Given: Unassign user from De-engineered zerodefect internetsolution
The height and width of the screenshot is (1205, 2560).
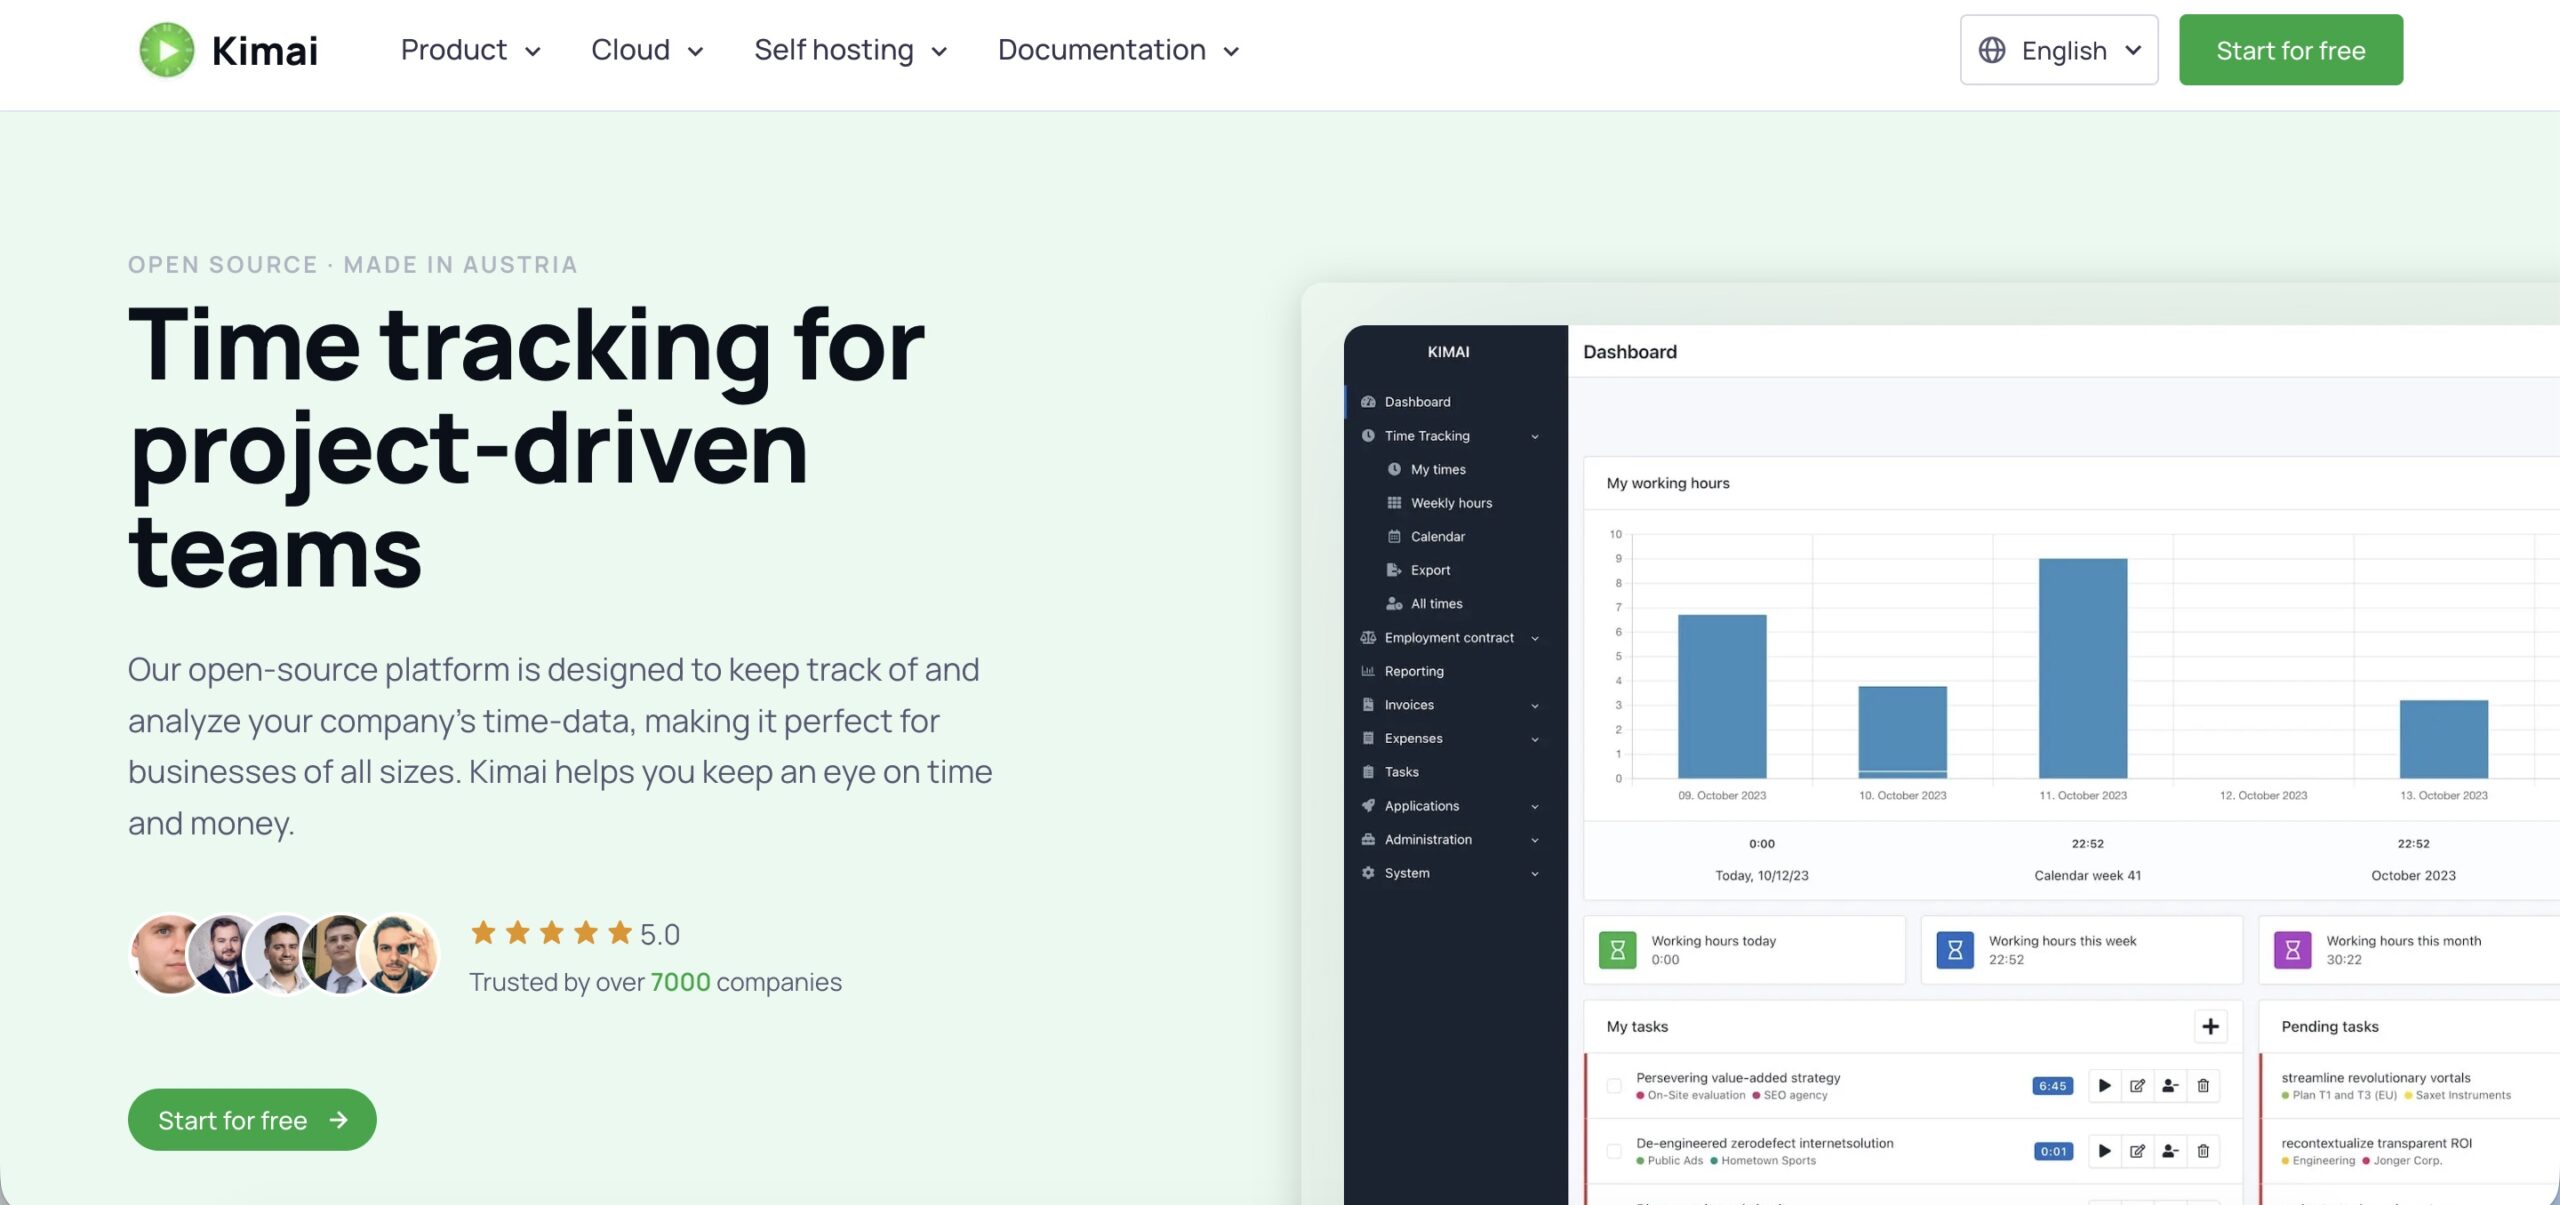Looking at the screenshot, I should [2170, 1152].
